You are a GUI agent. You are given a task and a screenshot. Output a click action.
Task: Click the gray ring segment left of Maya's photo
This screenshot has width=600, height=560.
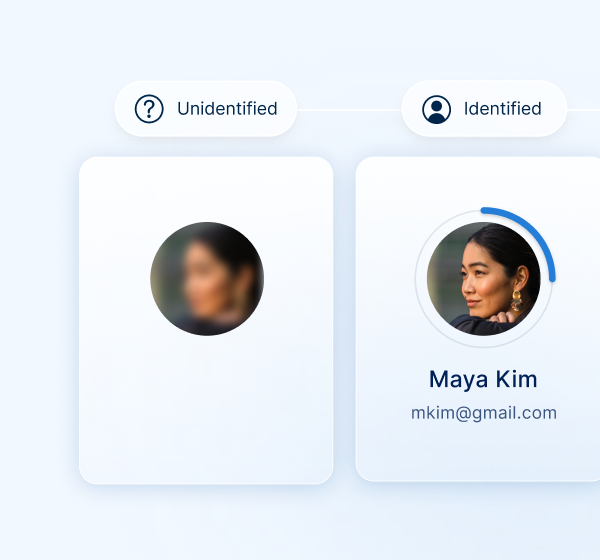[419, 279]
